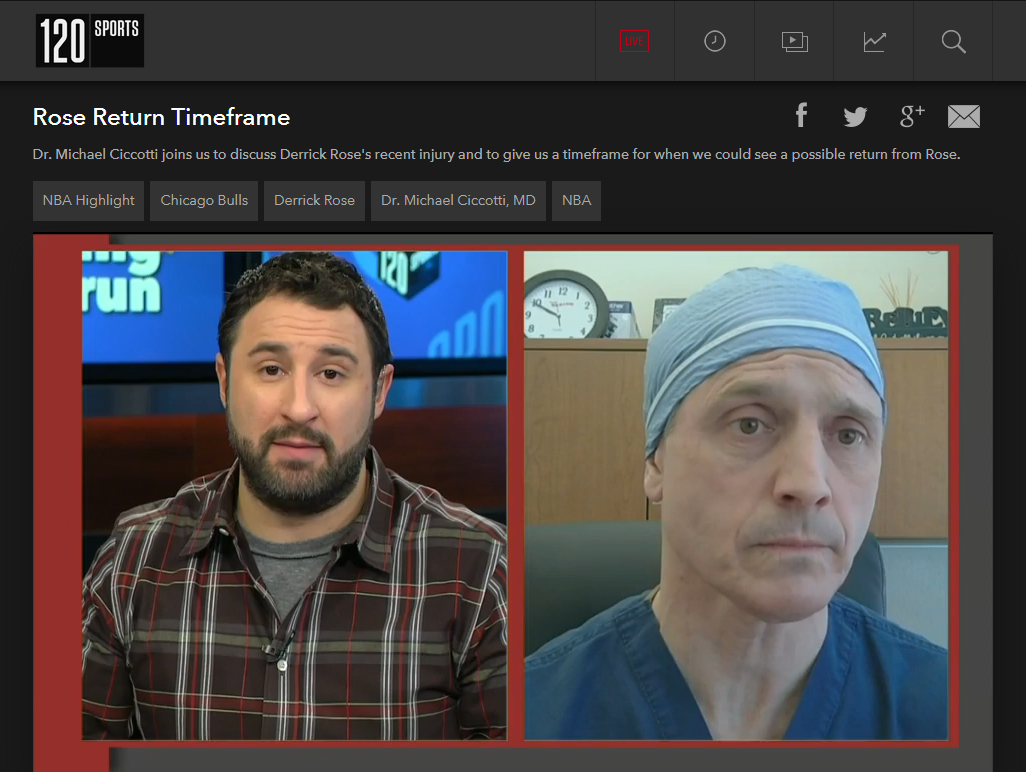Click the search magnifier icon
Viewport: 1026px width, 772px height.
coord(953,41)
